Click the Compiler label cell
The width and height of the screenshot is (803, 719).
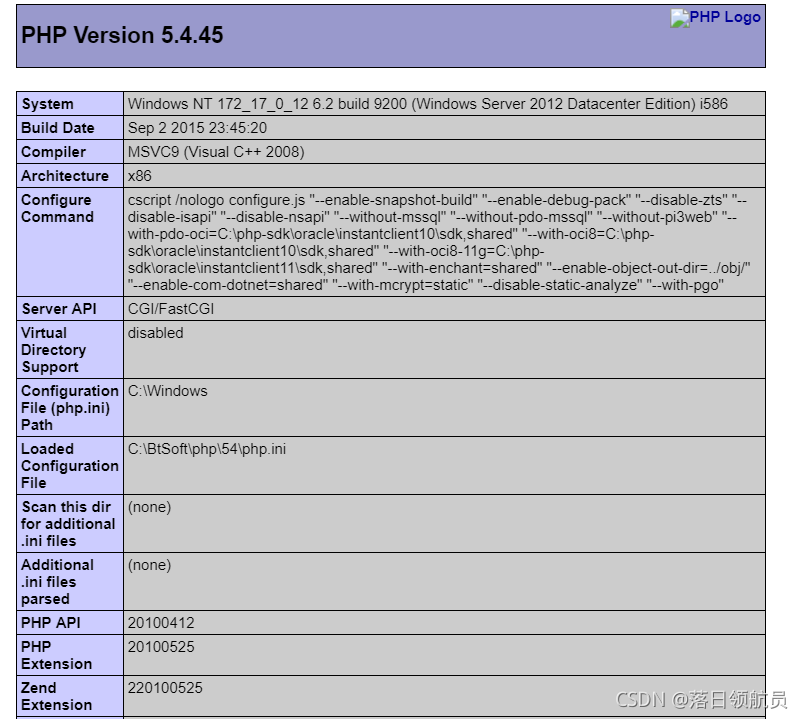click(70, 152)
